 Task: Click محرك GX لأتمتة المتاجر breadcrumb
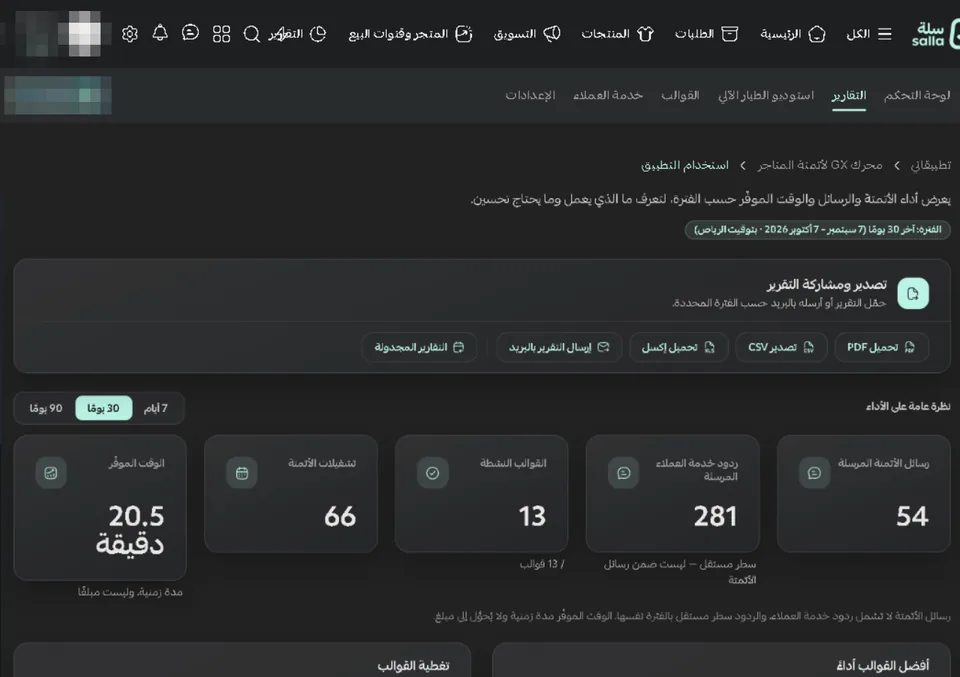[820, 165]
